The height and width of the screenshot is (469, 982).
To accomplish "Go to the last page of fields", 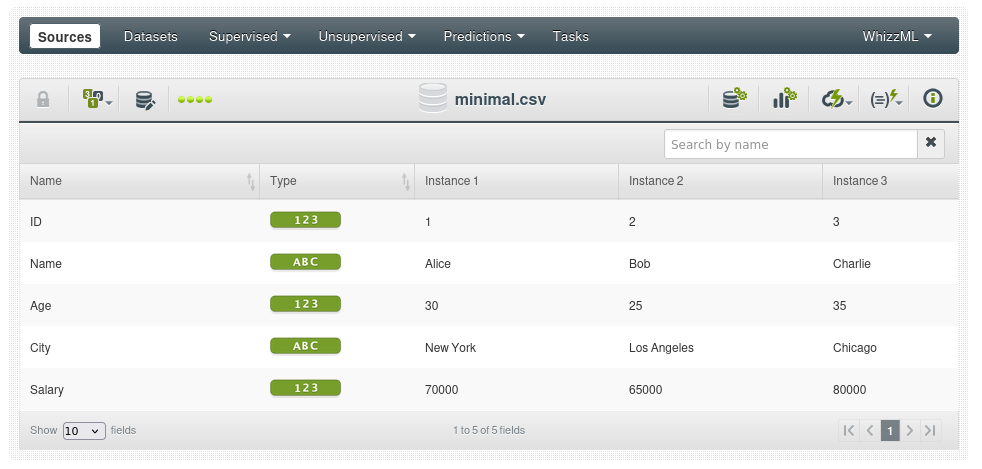I will [930, 430].
